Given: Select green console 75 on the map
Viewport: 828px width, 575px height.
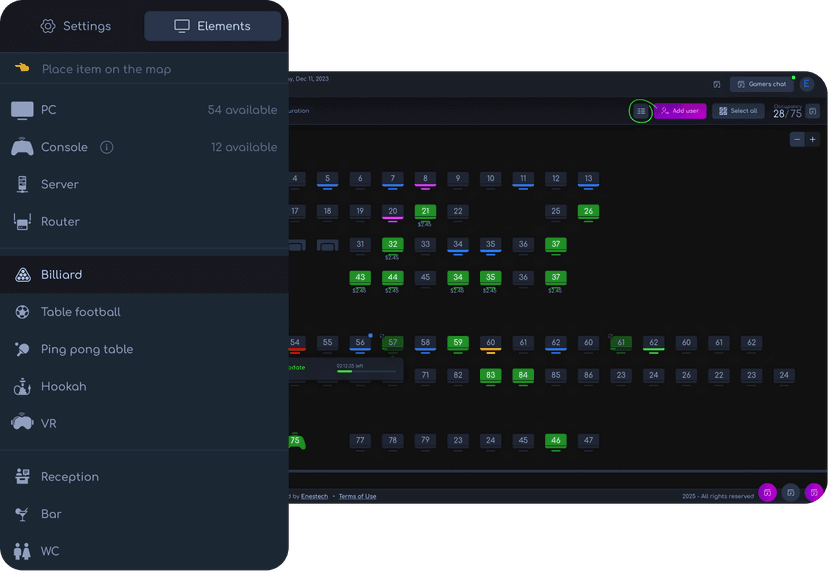Looking at the screenshot, I should pyautogui.click(x=296, y=441).
